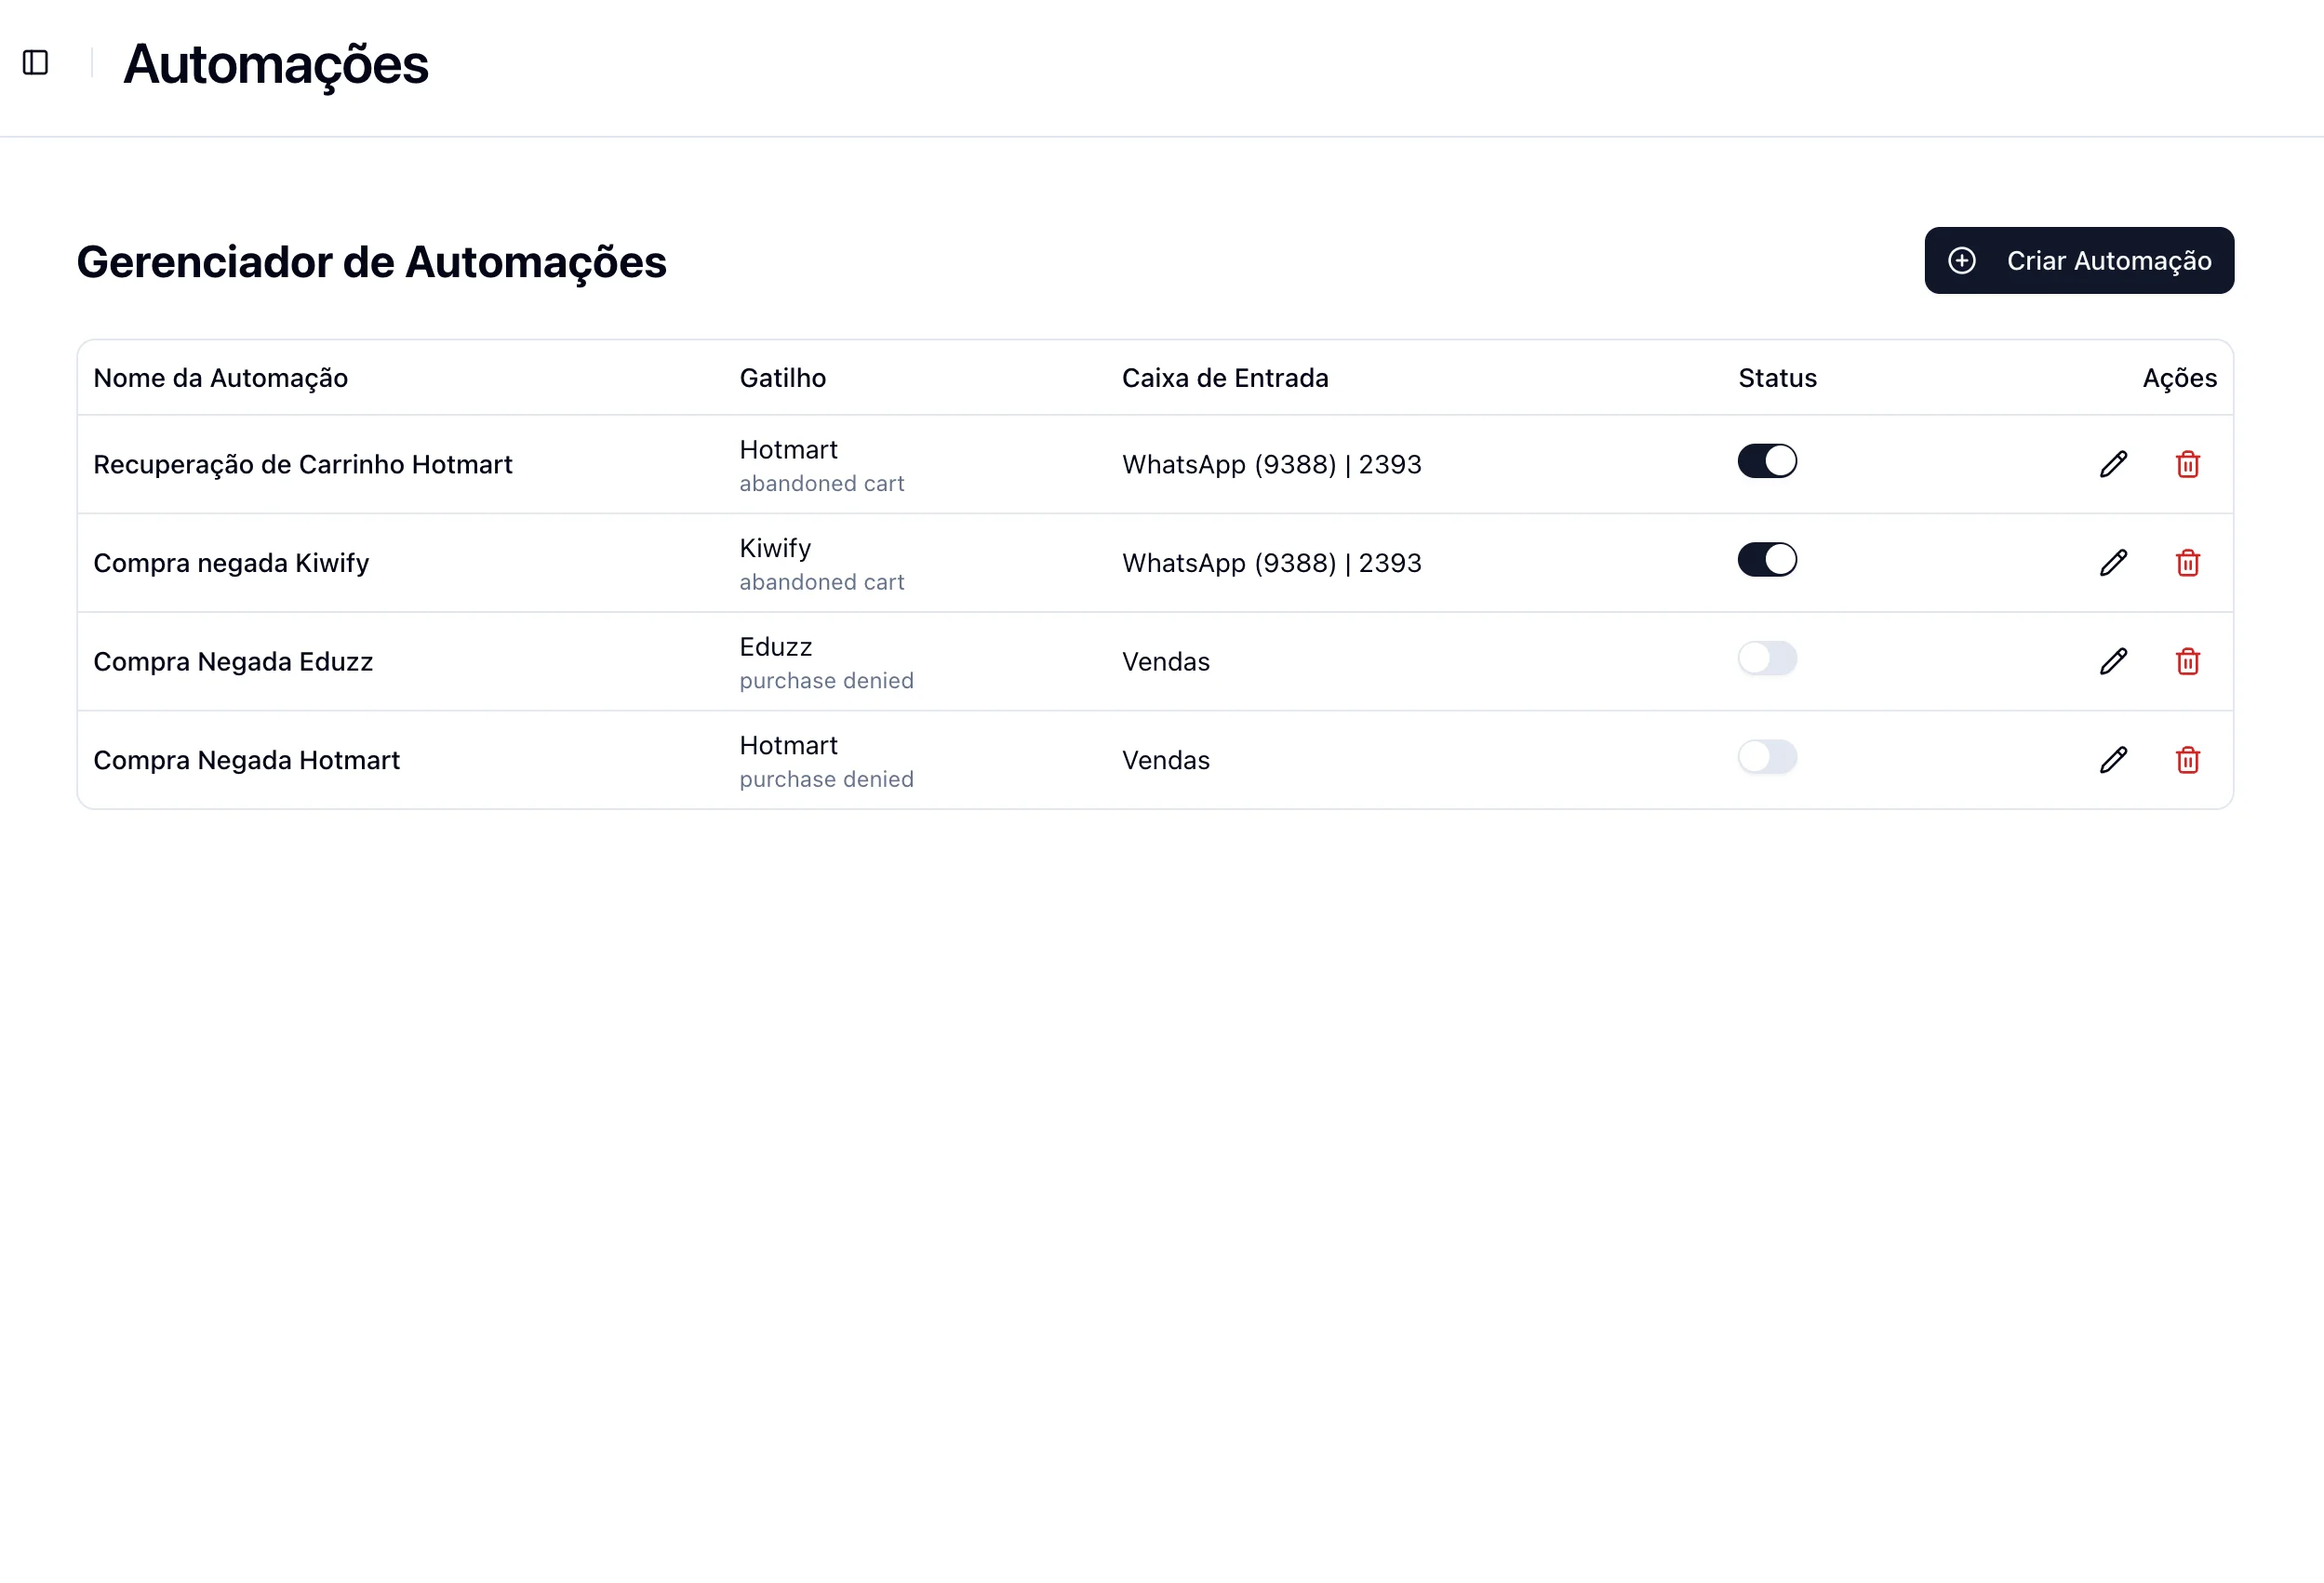Collapse the sidebar panel
2324x1583 pixels.
tap(36, 63)
